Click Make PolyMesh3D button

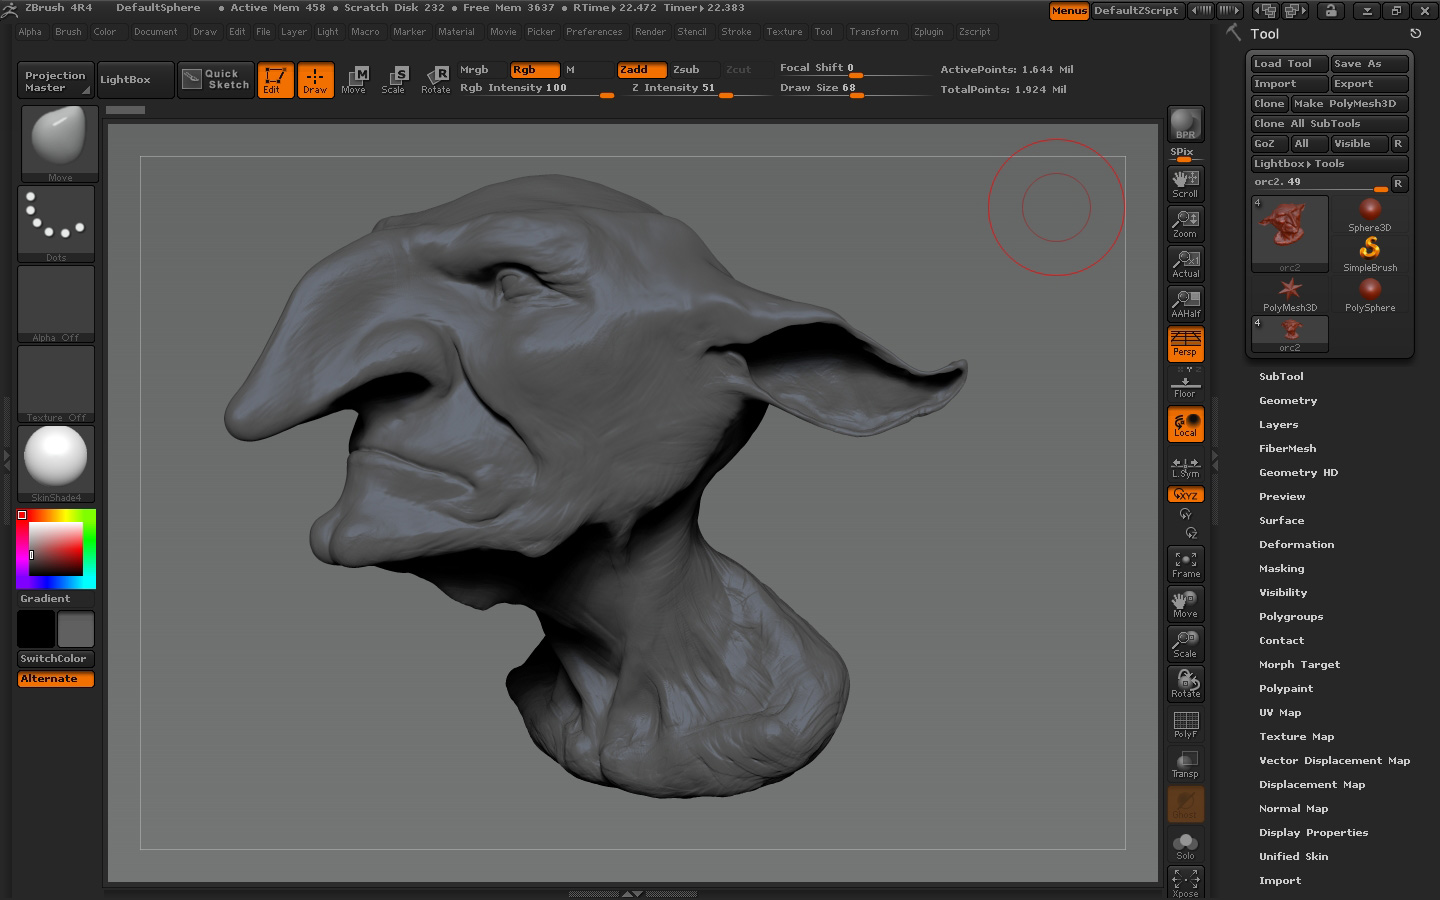click(1348, 104)
